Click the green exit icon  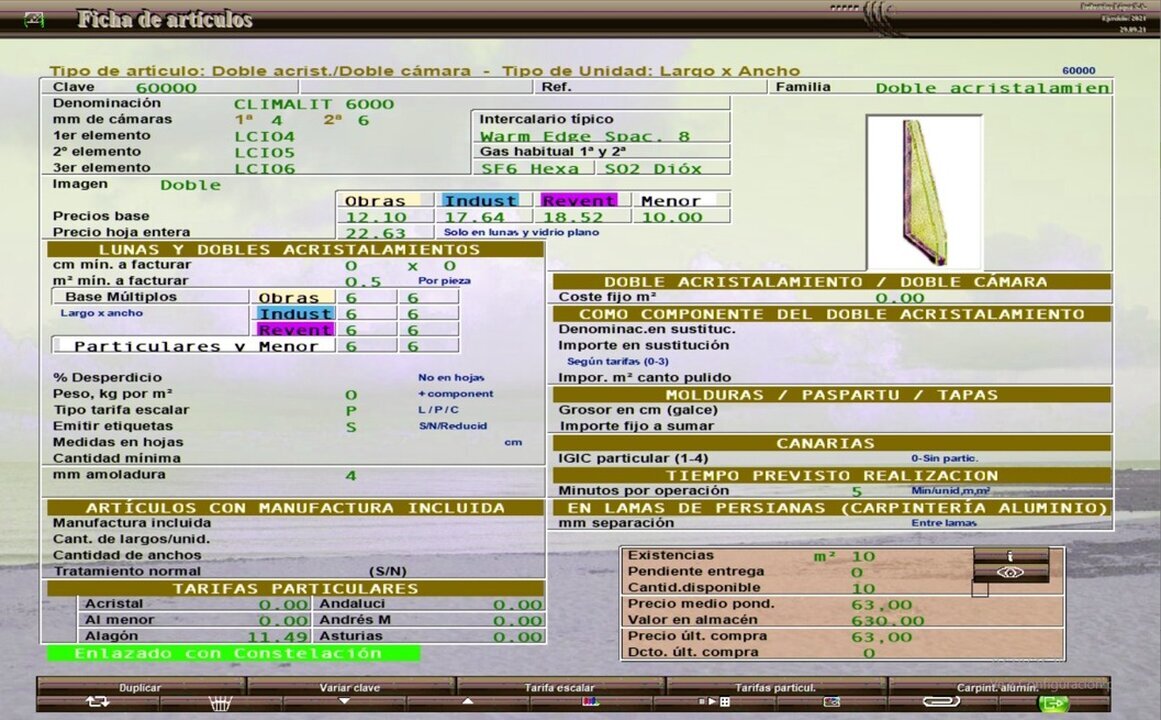point(1053,703)
